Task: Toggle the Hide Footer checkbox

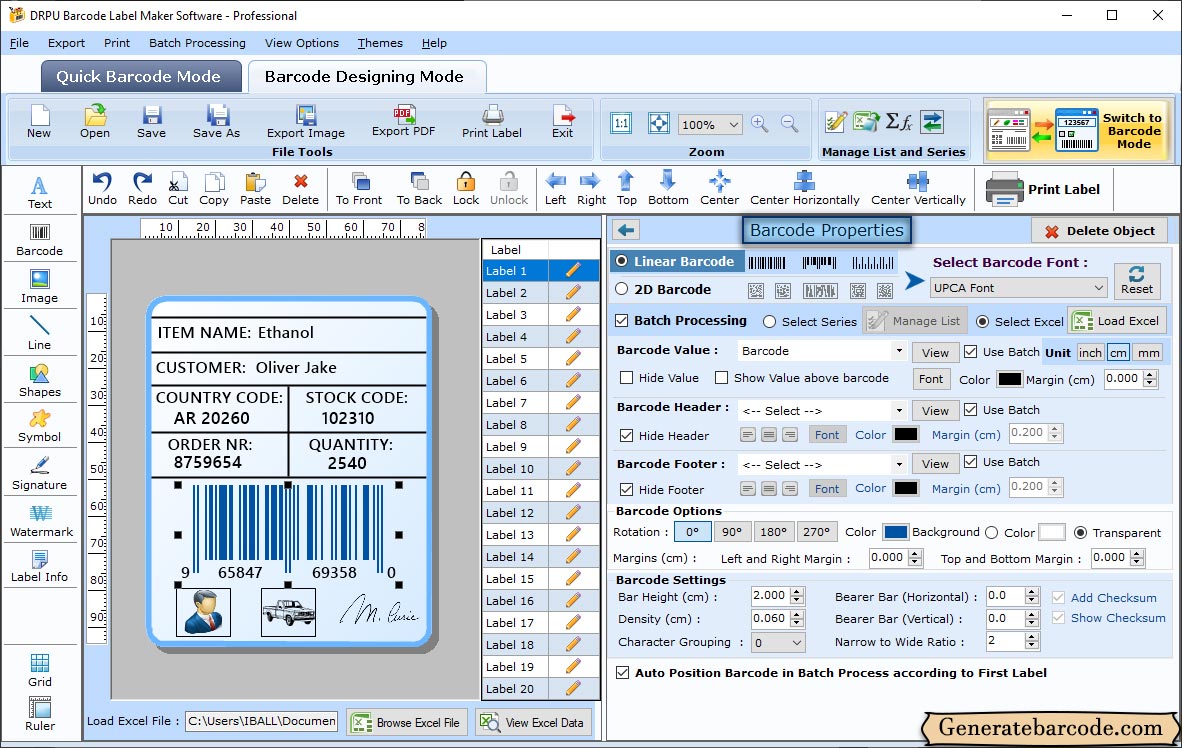Action: 626,489
